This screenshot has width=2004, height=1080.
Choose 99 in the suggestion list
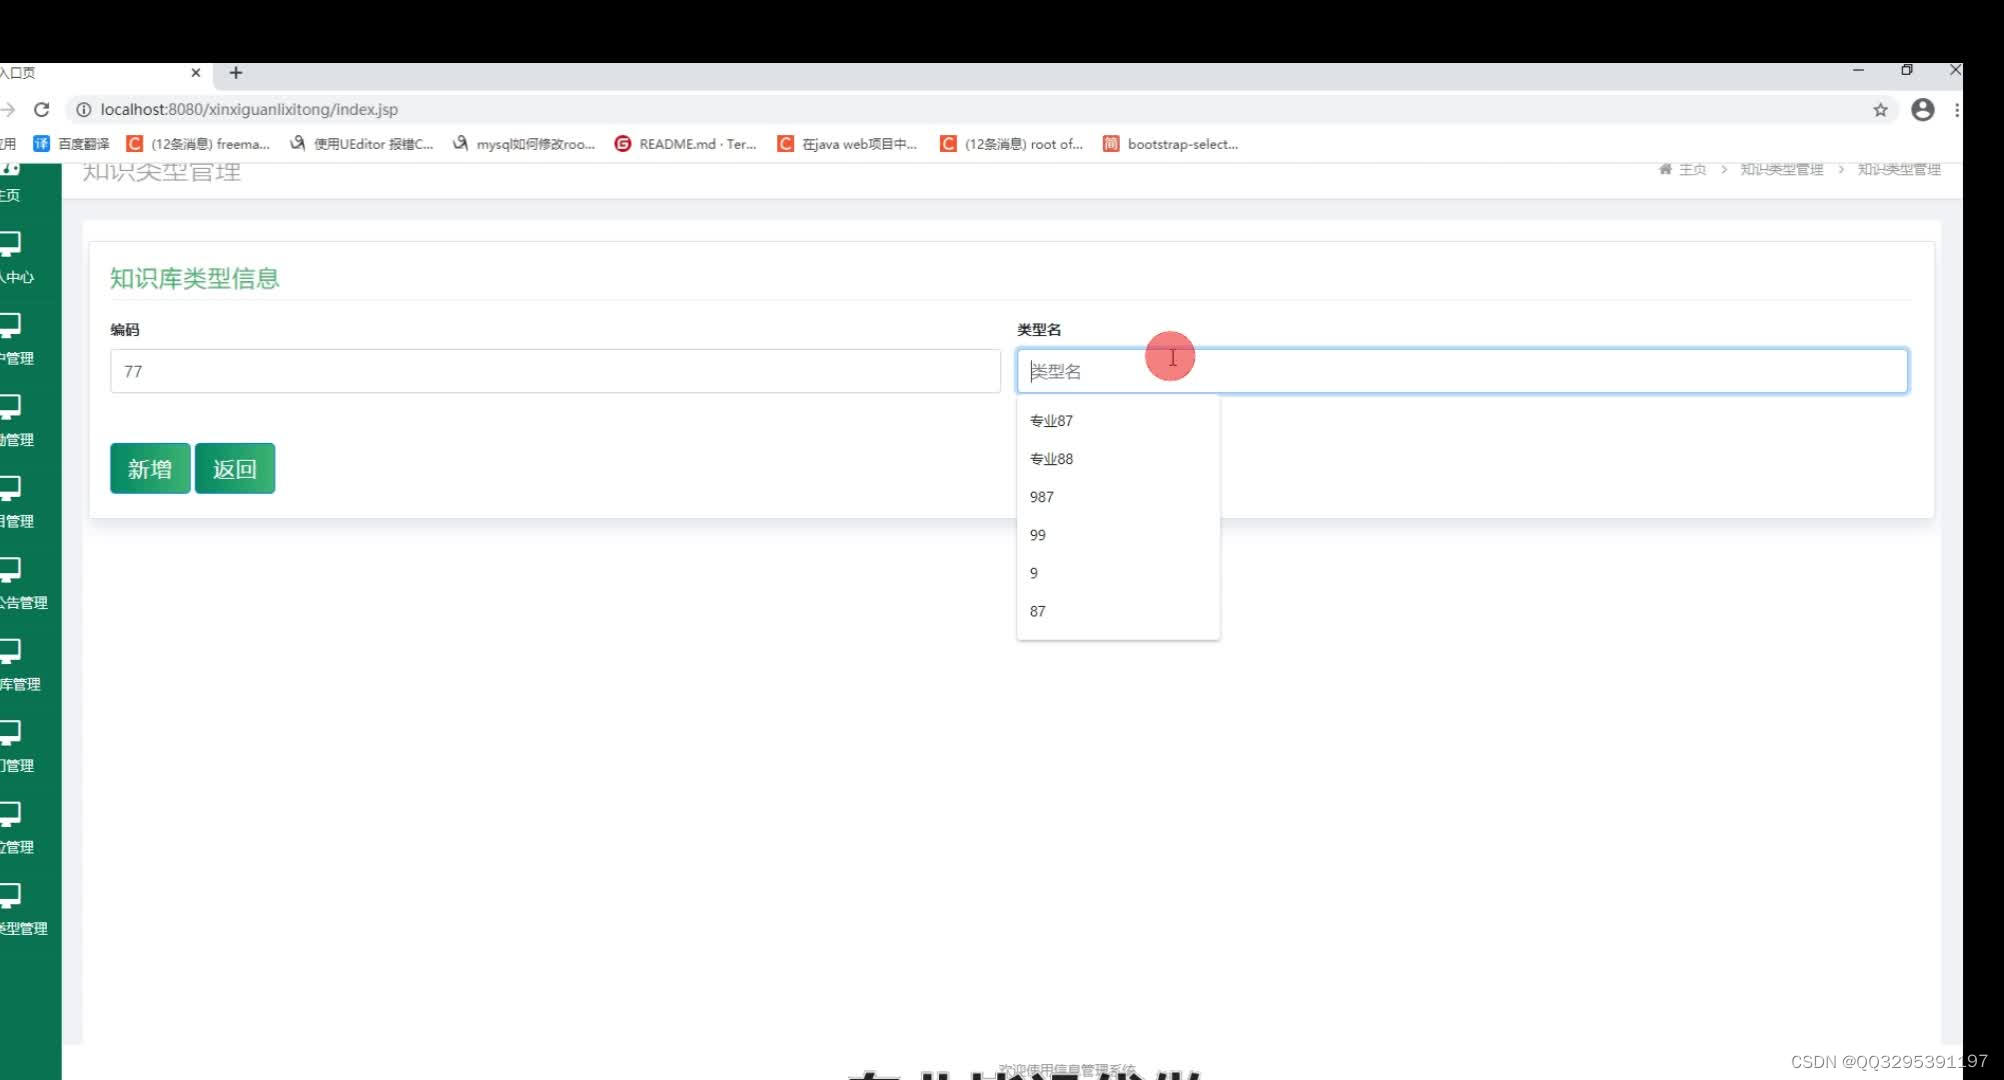pos(1118,535)
